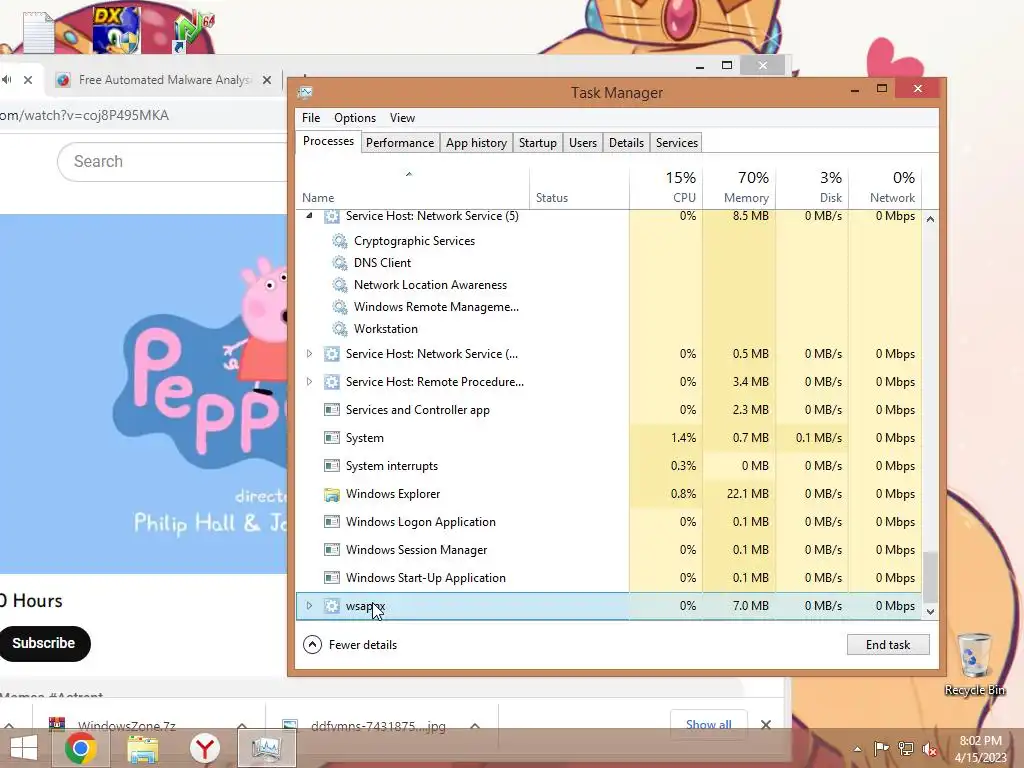
Task: Click the Action Center flag icon
Action: [882, 748]
